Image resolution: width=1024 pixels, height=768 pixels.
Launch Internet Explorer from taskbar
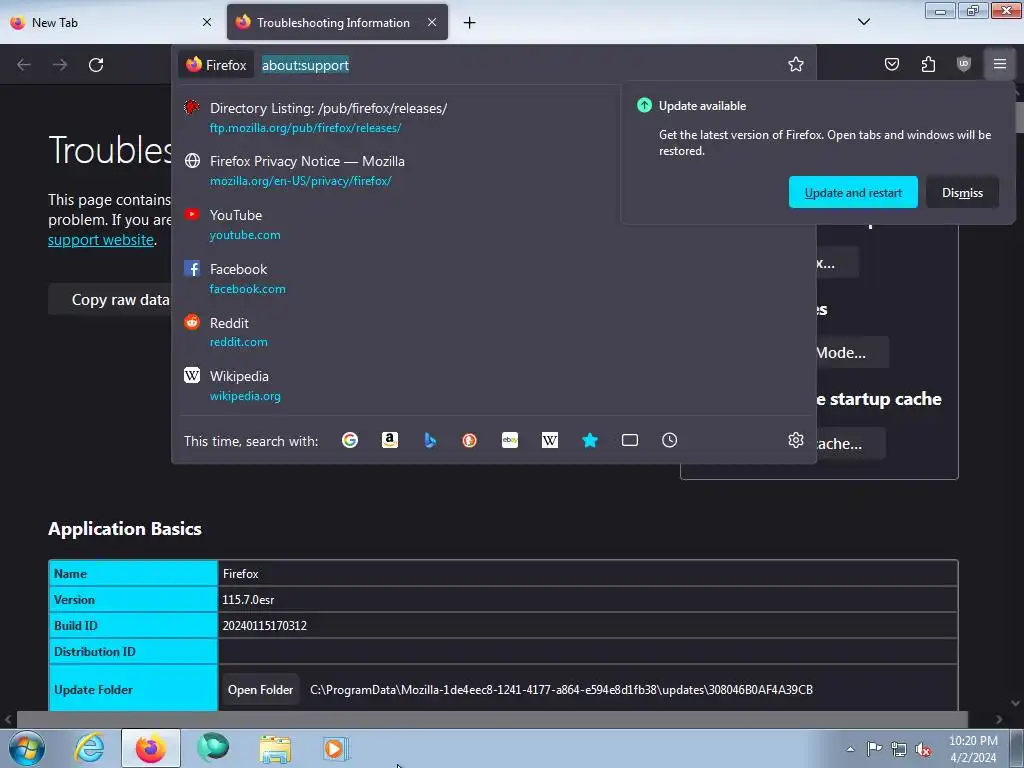tap(89, 748)
